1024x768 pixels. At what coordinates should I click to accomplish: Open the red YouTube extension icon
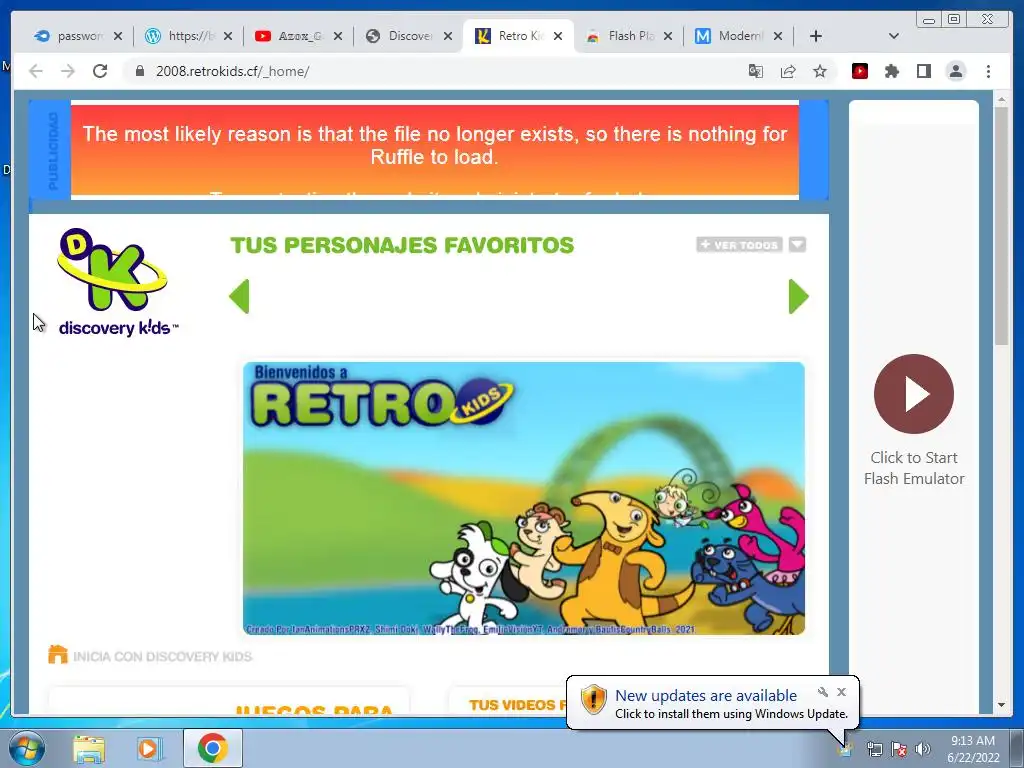point(860,71)
